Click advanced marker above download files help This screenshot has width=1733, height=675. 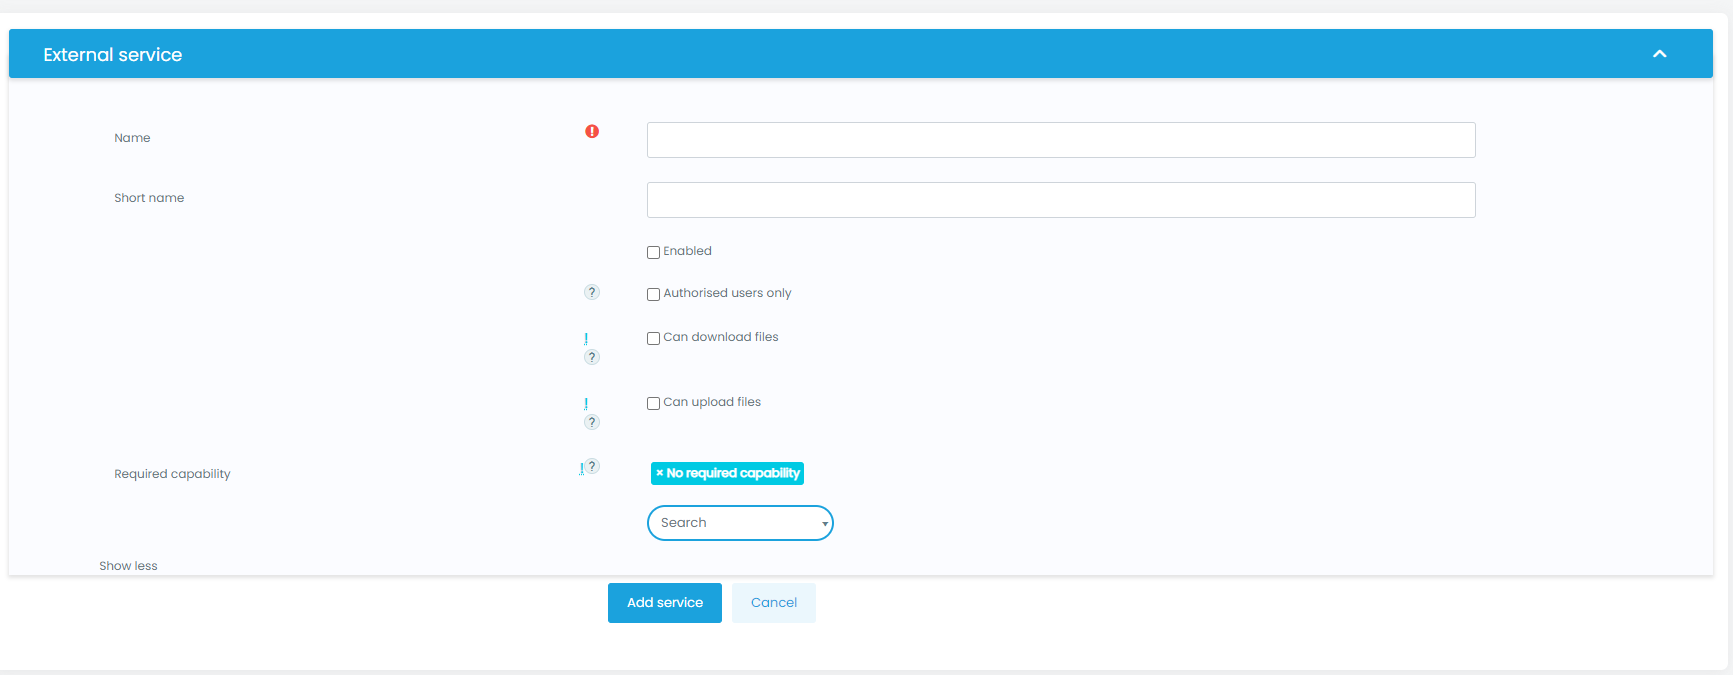tap(586, 339)
